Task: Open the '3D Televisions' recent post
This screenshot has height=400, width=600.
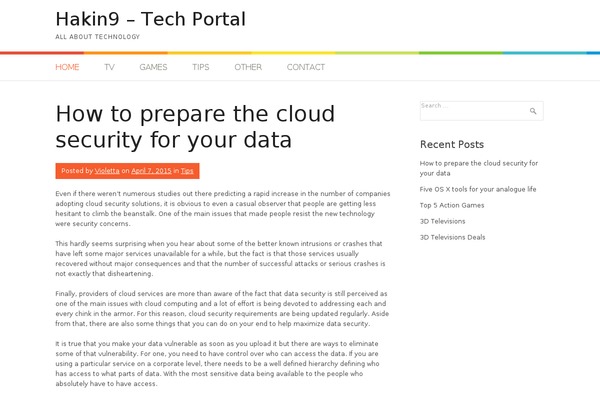Action: (442, 221)
